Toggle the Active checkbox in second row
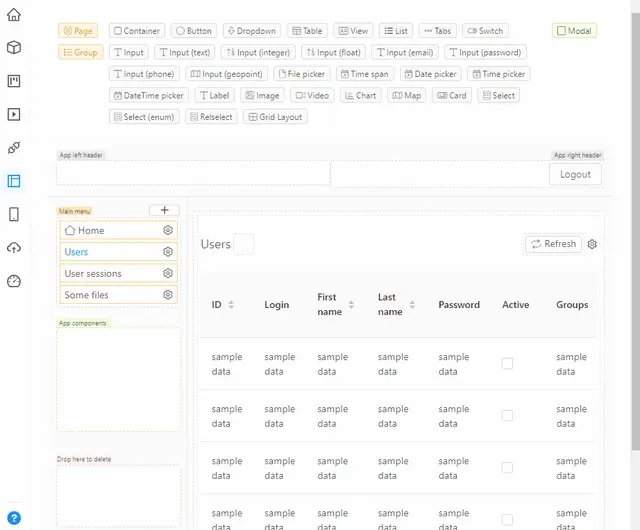 507,416
